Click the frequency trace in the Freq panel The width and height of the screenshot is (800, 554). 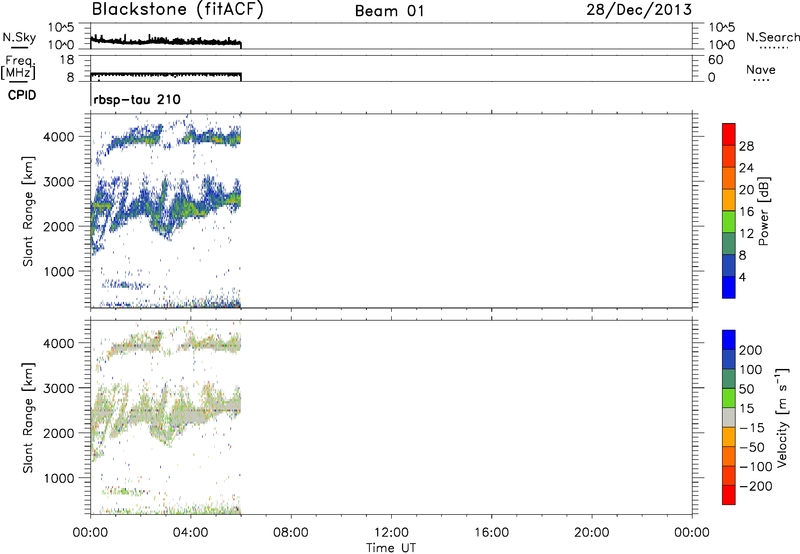tap(166, 74)
